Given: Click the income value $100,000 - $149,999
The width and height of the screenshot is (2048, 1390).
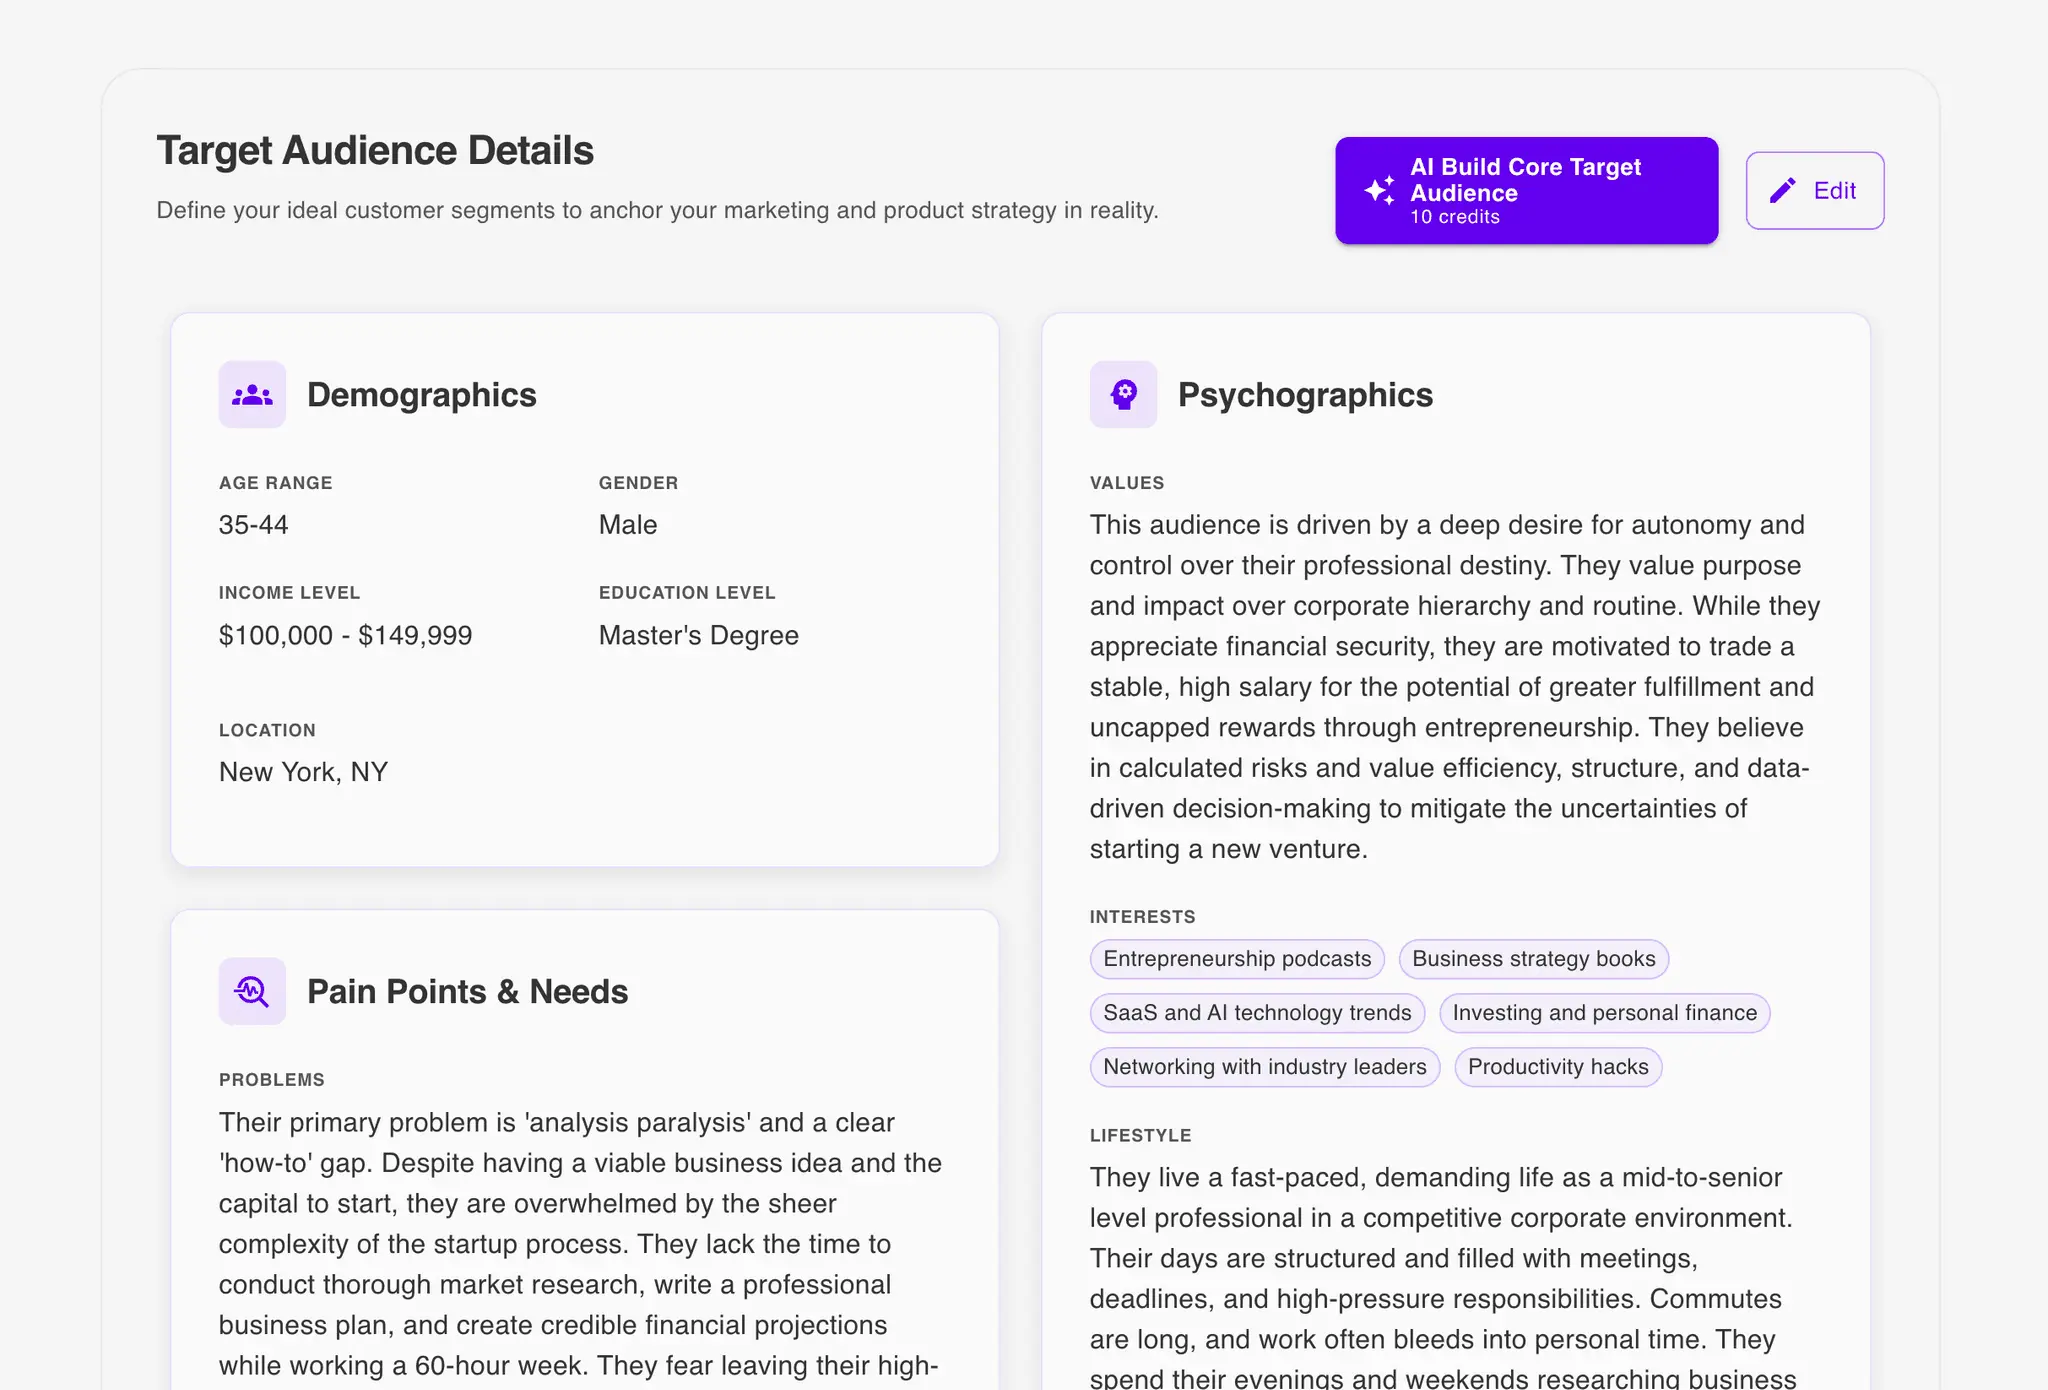Looking at the screenshot, I should [x=345, y=635].
